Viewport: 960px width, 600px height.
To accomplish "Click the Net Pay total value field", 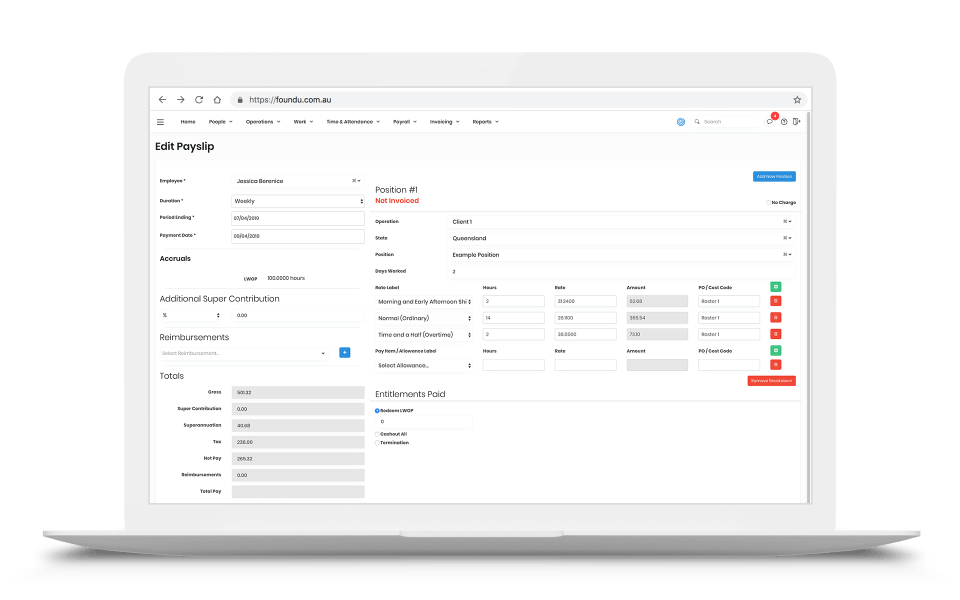I will coord(298,459).
